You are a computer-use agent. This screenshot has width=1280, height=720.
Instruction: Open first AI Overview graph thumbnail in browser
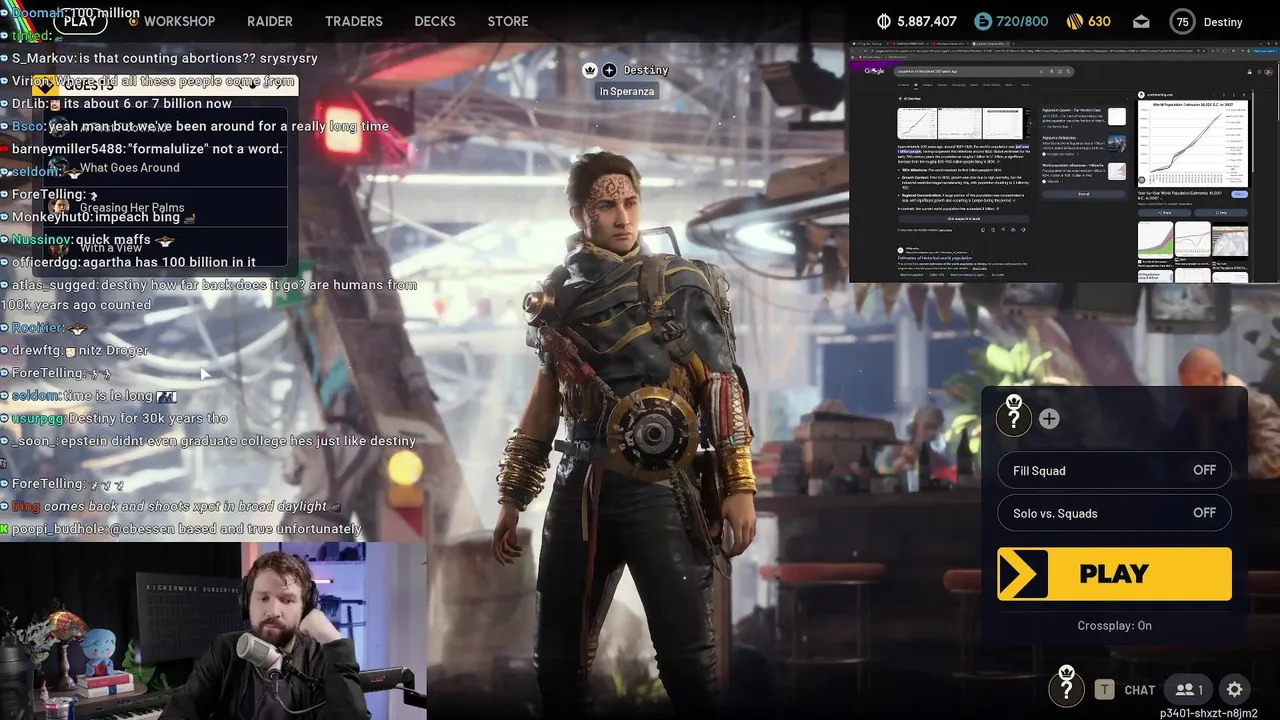click(917, 123)
